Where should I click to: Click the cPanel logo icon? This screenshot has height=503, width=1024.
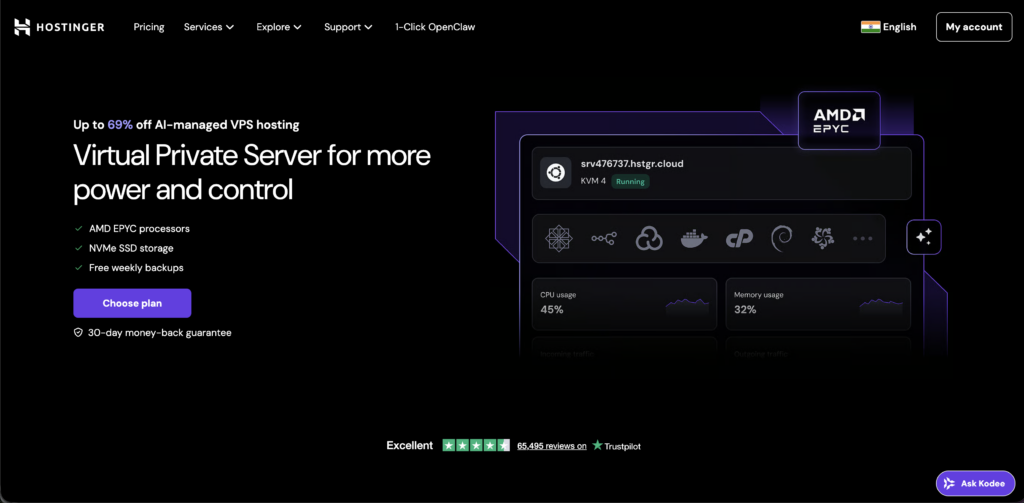pos(739,239)
